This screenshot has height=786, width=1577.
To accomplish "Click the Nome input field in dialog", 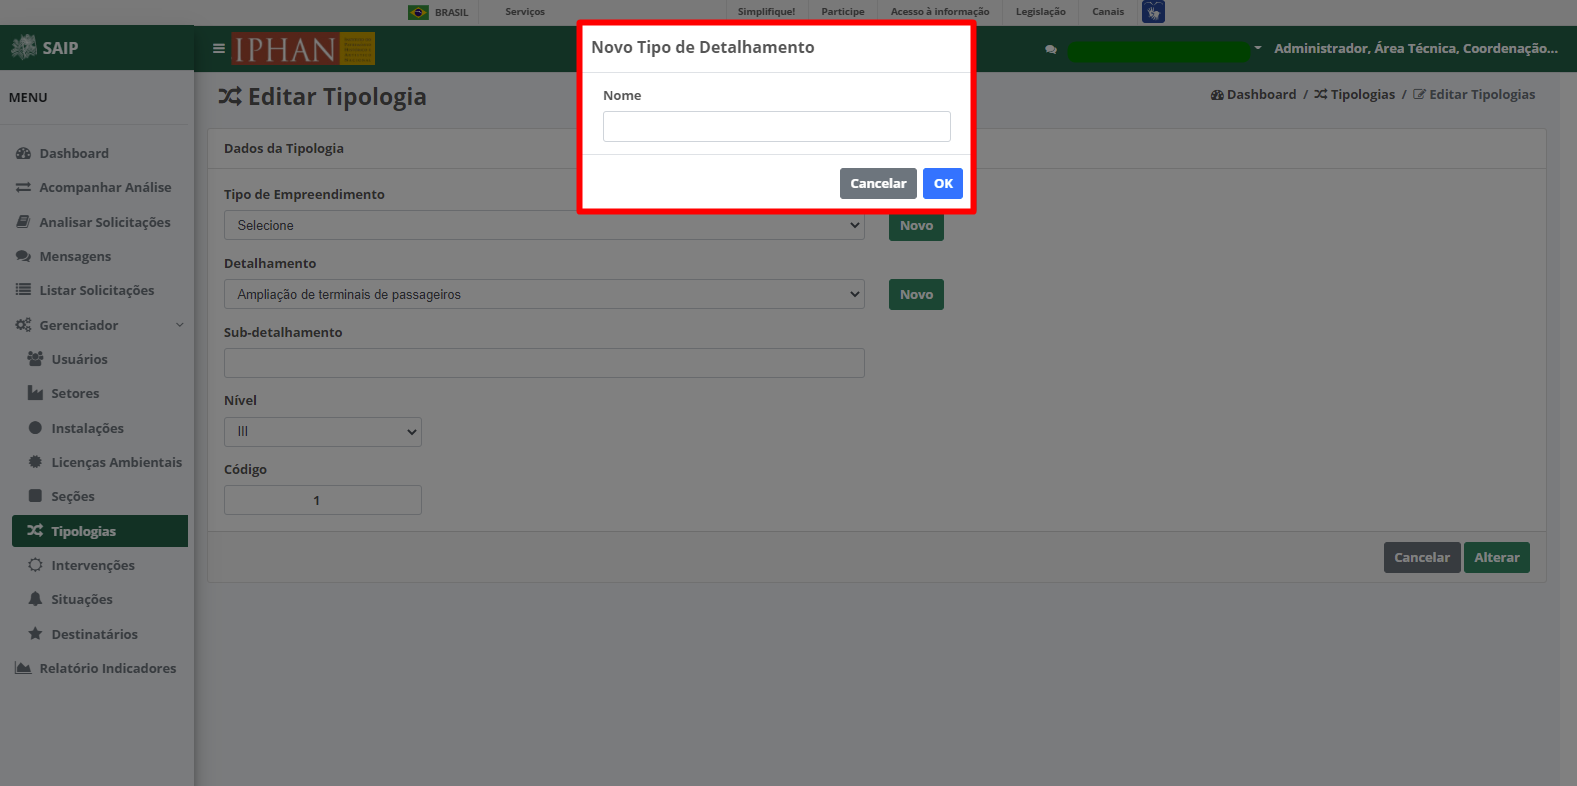I will [777, 126].
